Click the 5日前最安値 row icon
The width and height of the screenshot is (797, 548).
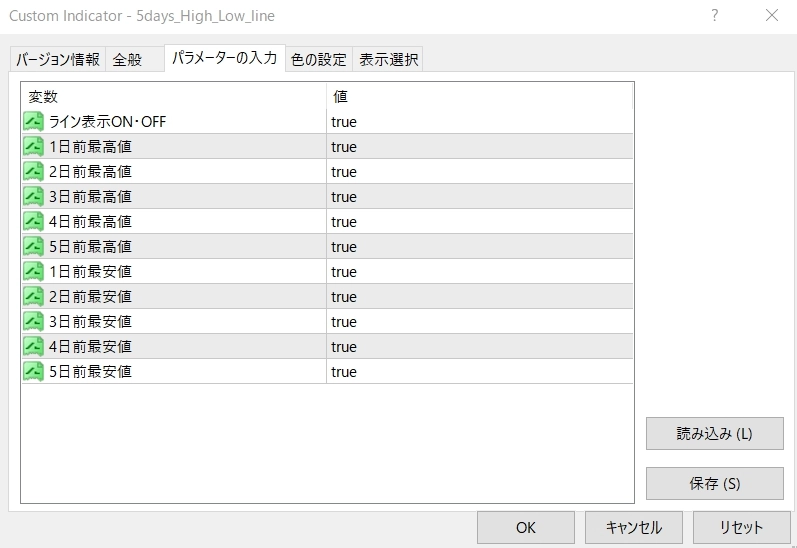point(34,372)
